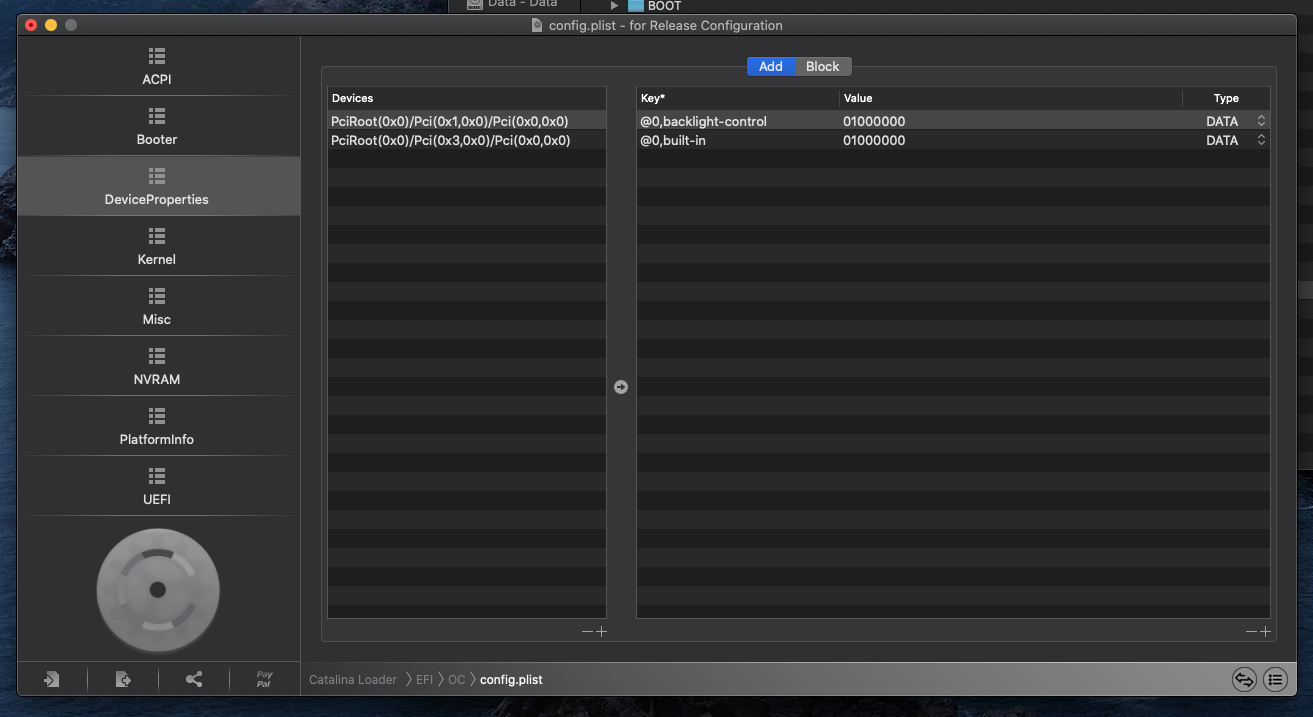Open the Misc section
The height and width of the screenshot is (717, 1313).
pos(158,306)
